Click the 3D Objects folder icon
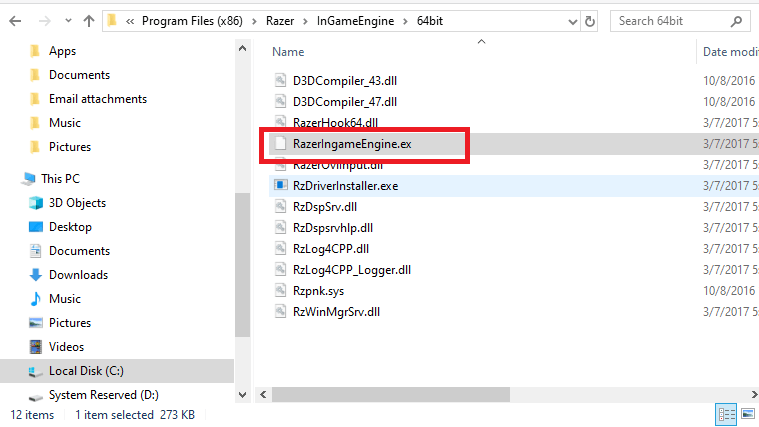Screen dimensions: 759x427 (35, 203)
